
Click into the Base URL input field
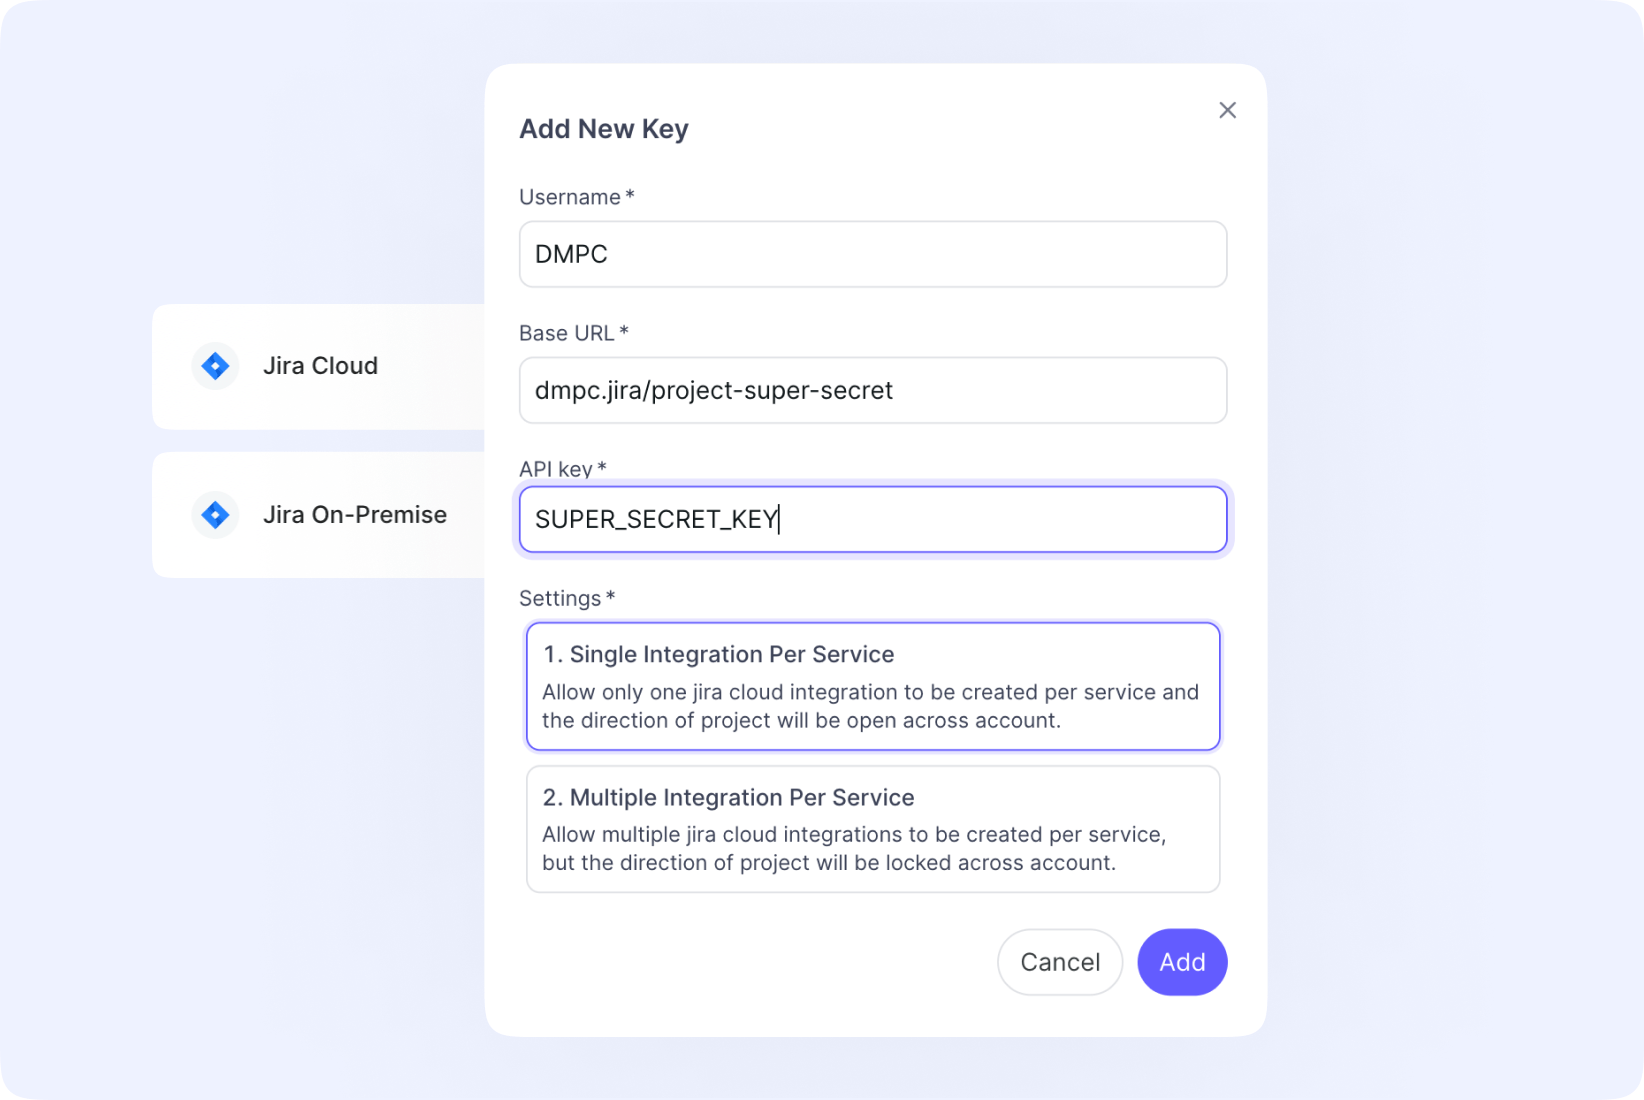[x=872, y=390]
